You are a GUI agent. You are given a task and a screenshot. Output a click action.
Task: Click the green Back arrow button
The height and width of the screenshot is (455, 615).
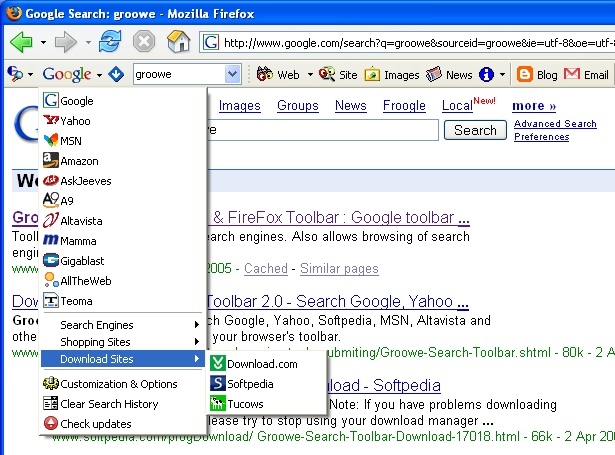coord(22,42)
